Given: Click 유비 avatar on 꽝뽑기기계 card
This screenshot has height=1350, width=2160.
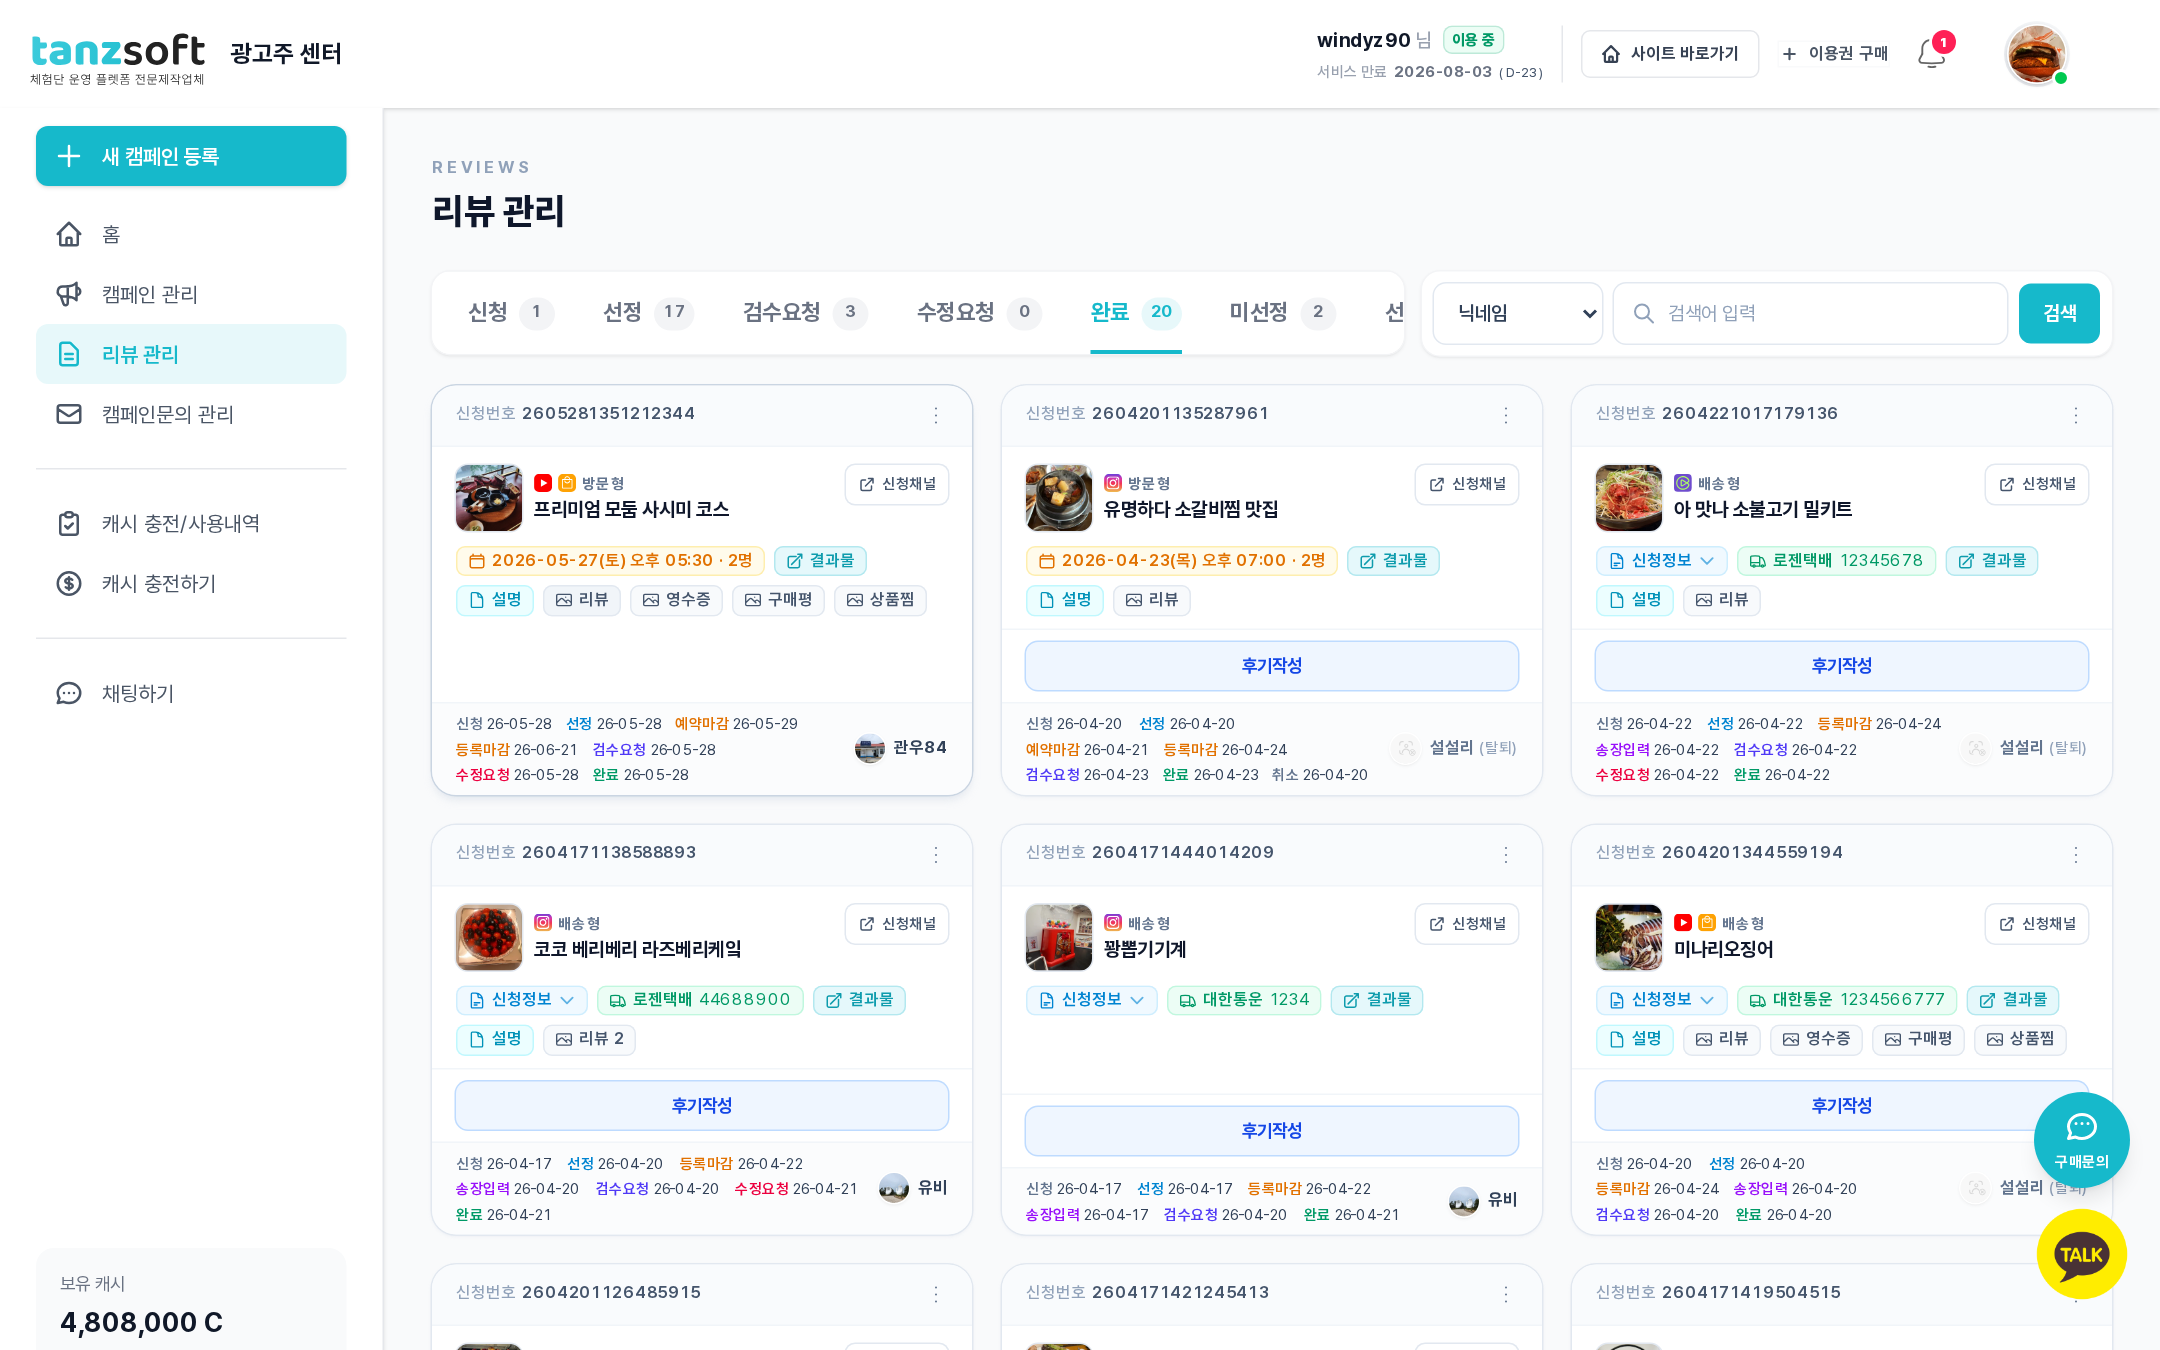Looking at the screenshot, I should pyautogui.click(x=1464, y=1200).
